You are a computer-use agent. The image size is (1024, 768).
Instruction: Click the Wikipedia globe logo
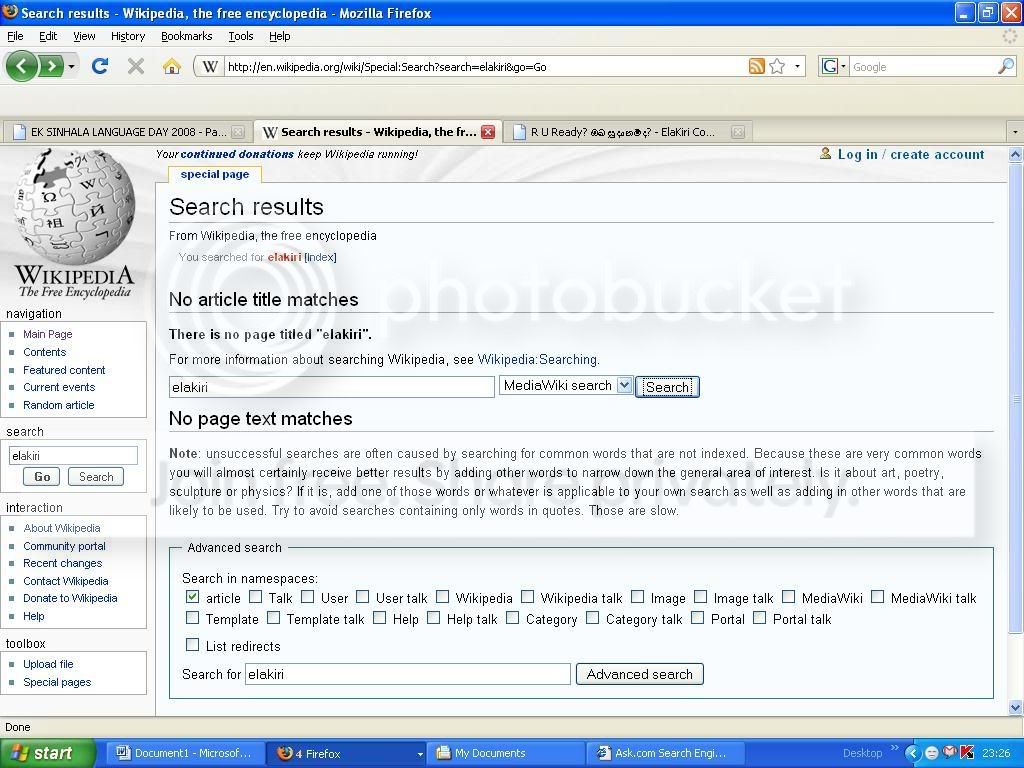click(75, 208)
